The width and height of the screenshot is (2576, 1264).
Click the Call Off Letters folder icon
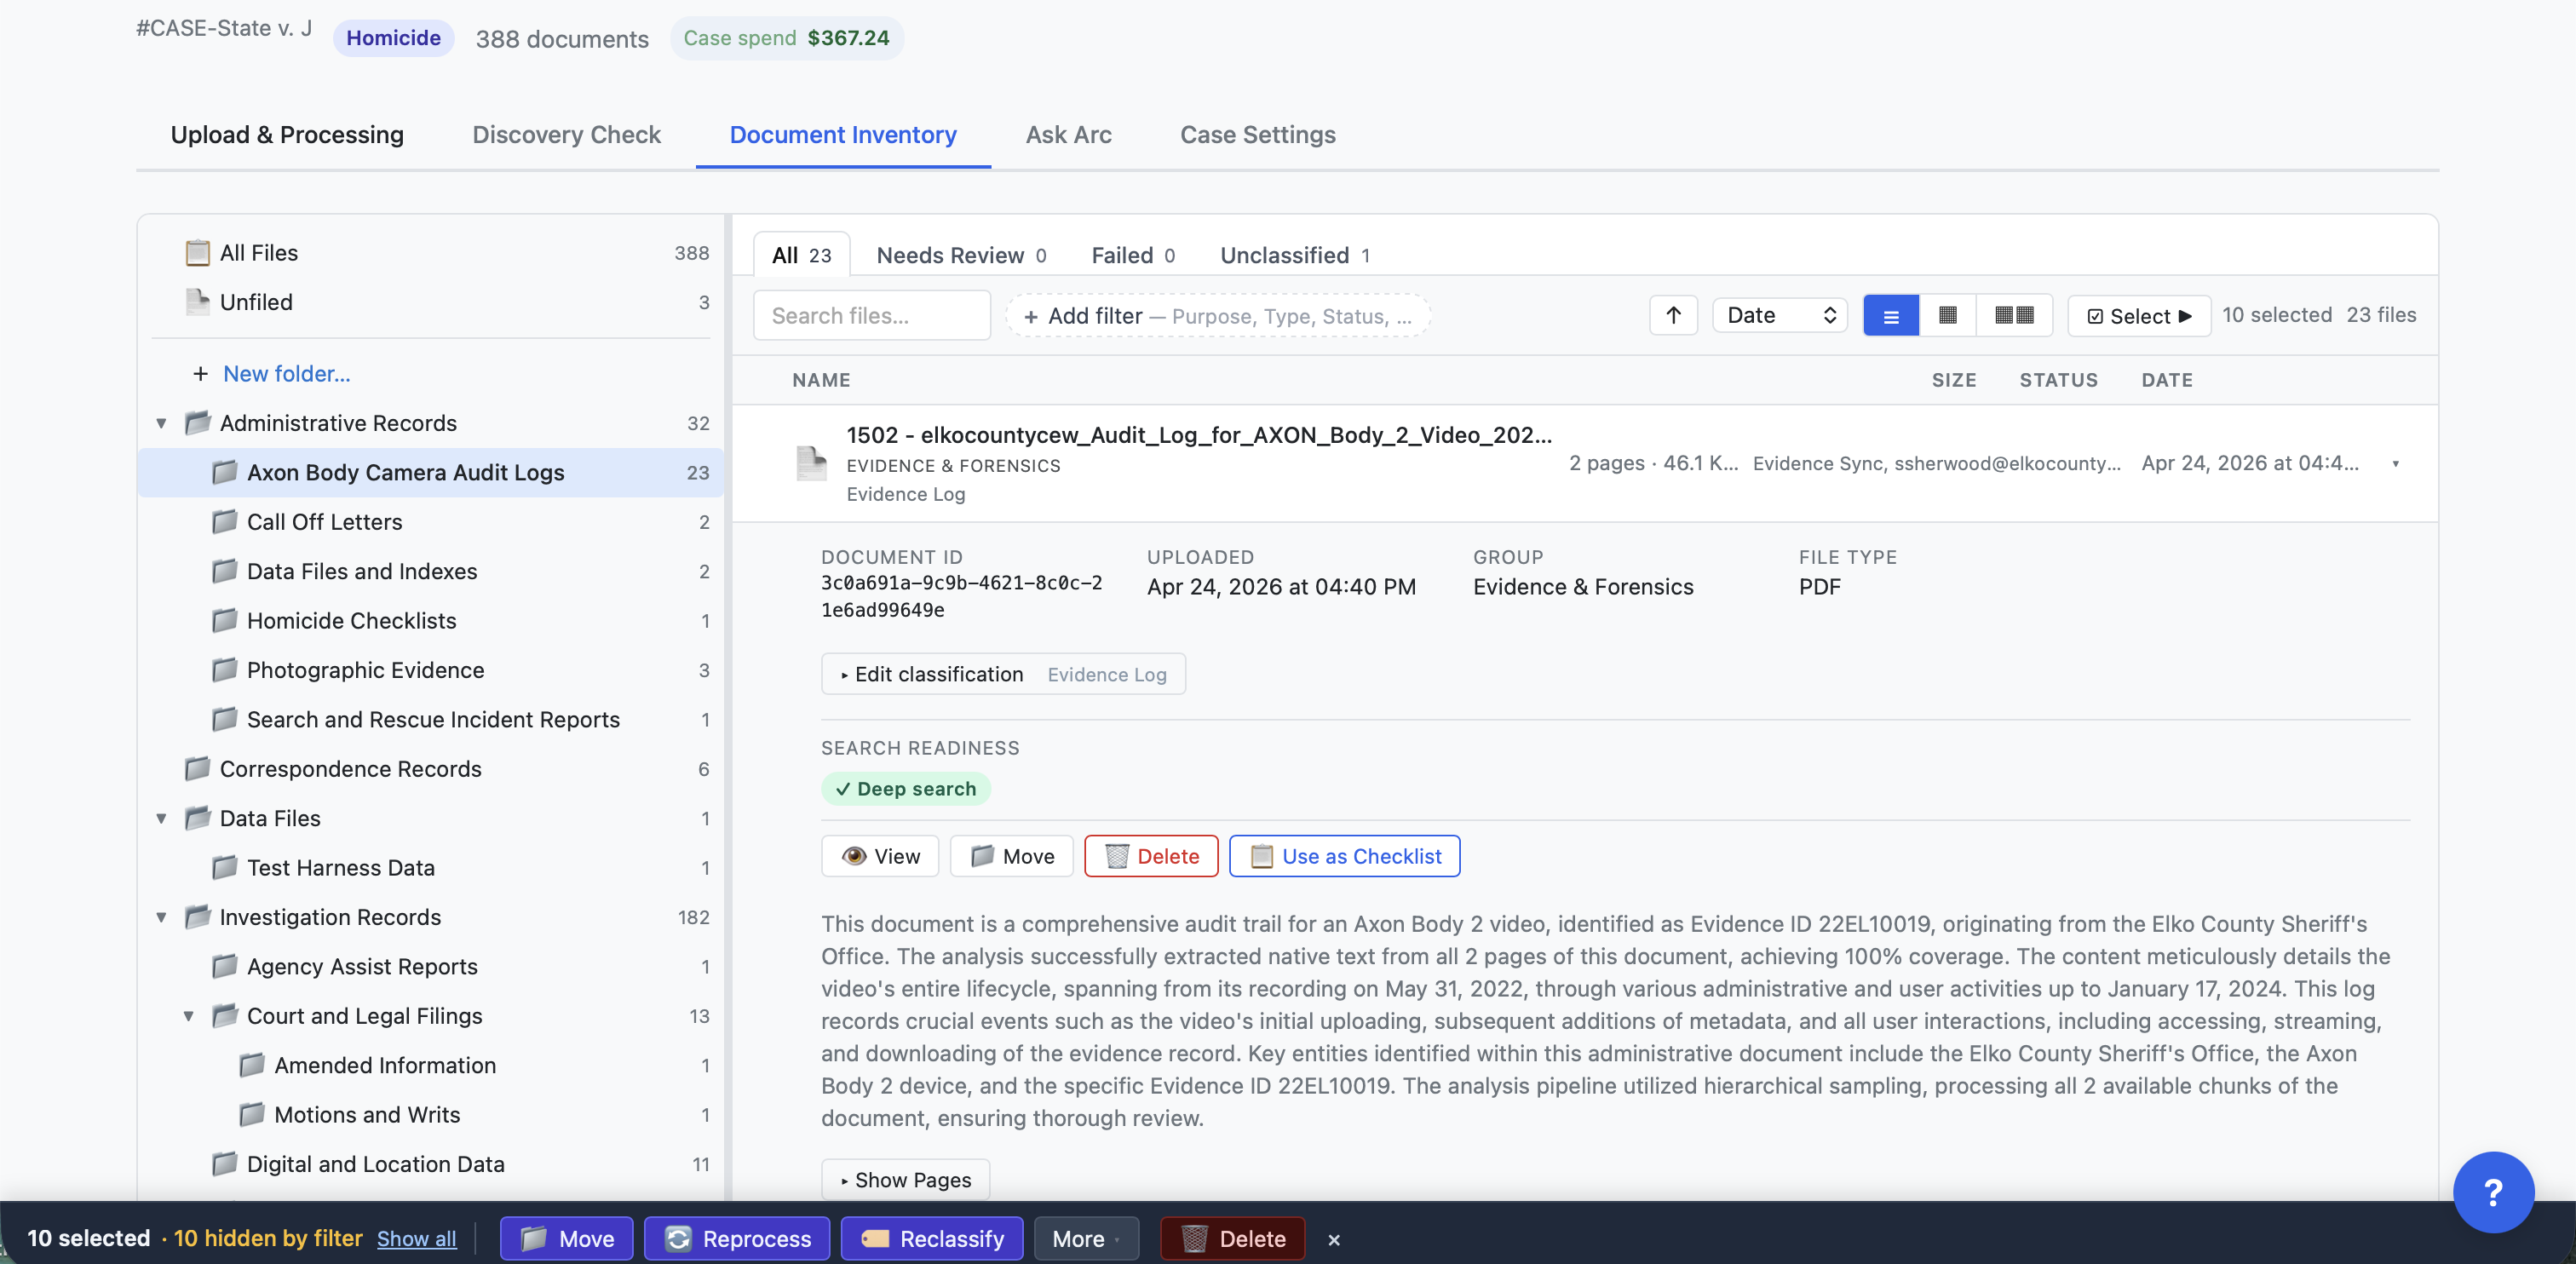[x=225, y=522]
